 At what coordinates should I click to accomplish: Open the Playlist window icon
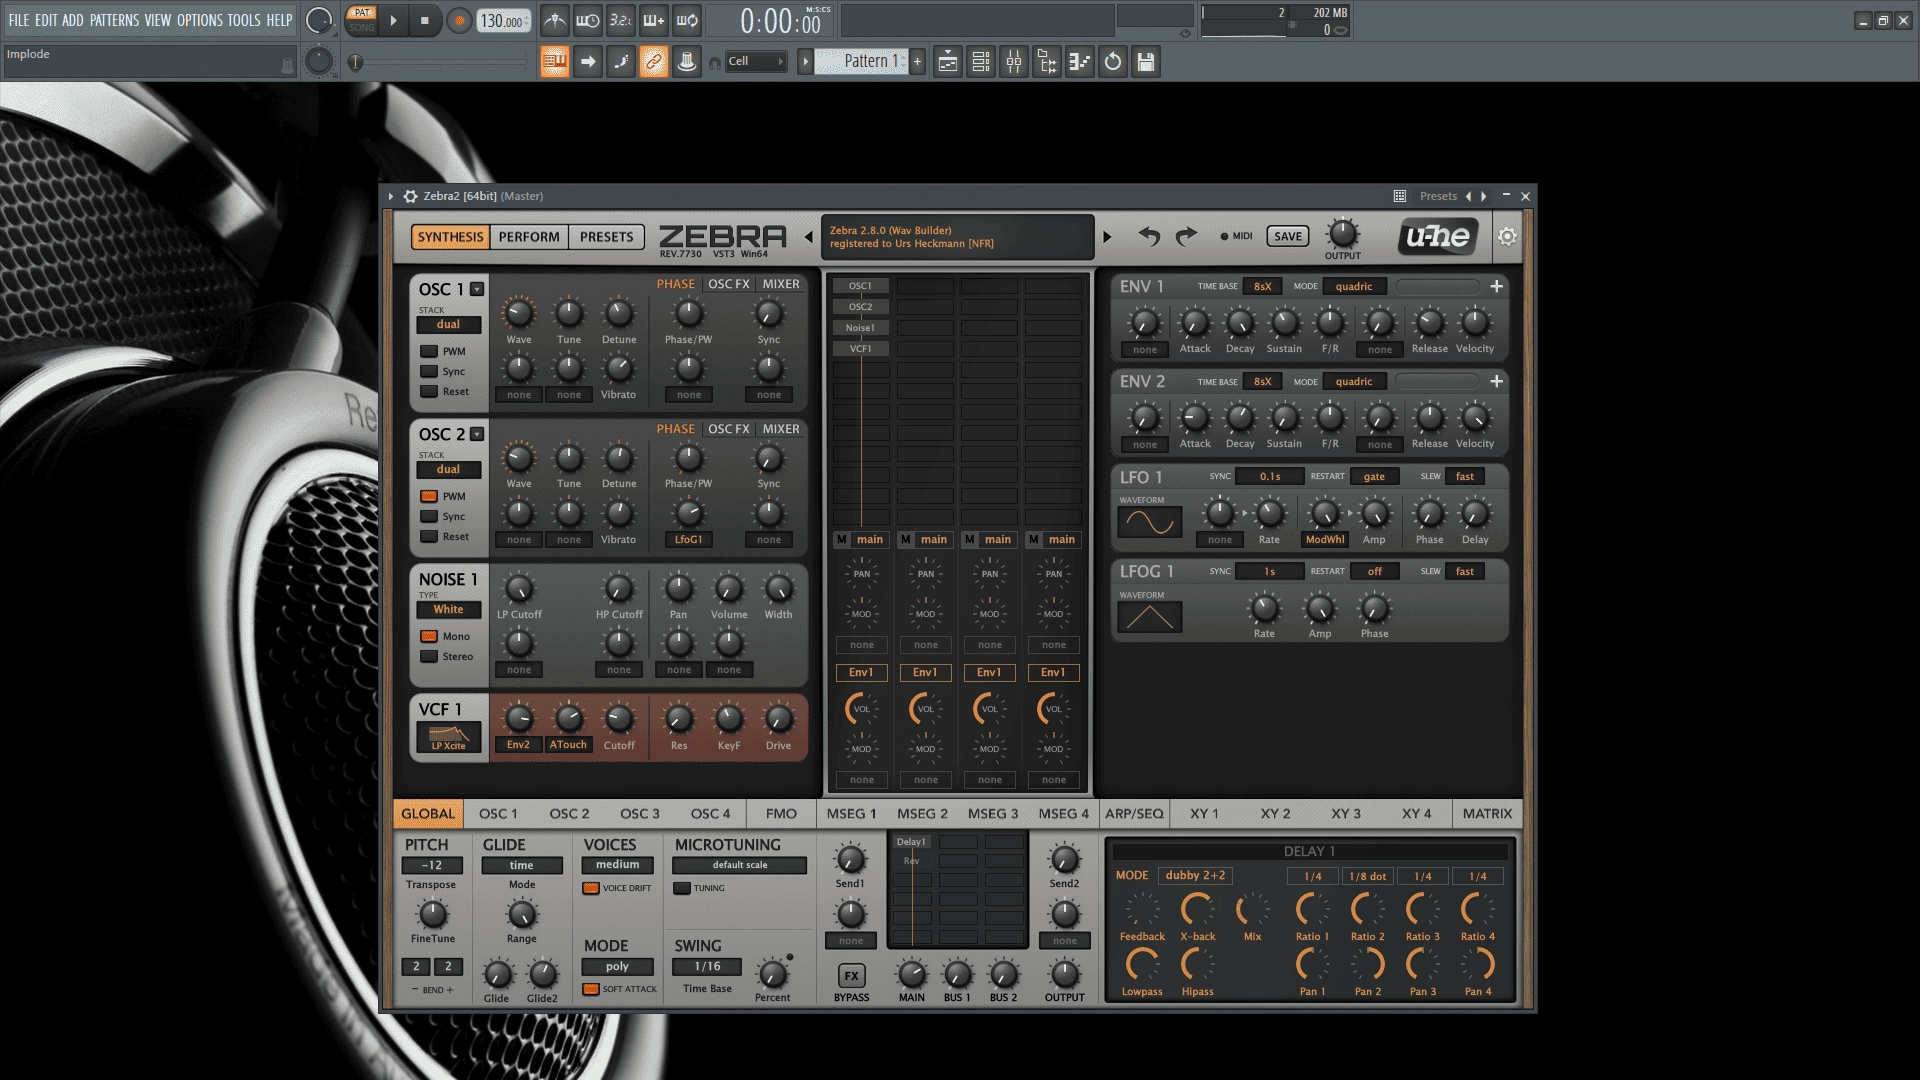coord(948,62)
